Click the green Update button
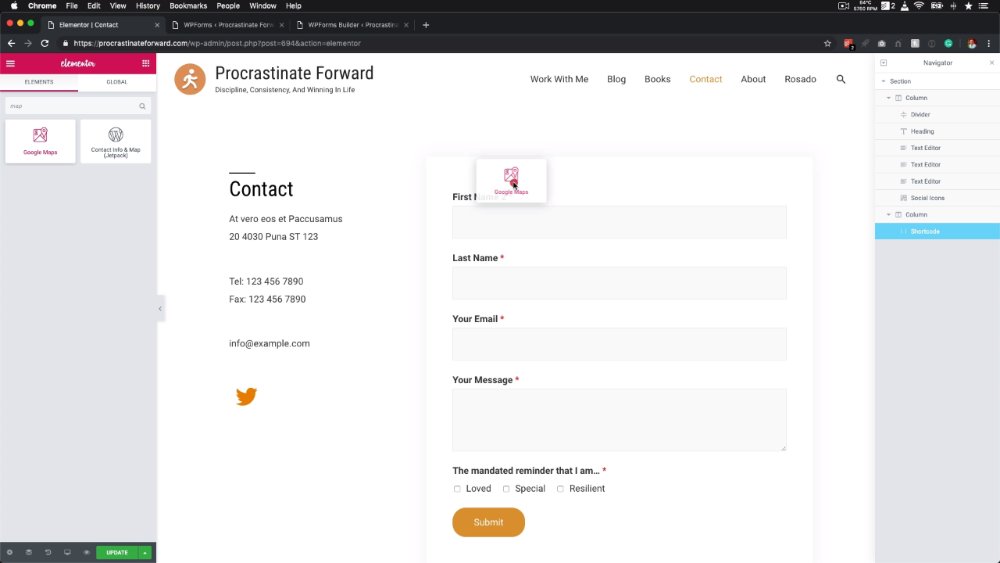 117,552
